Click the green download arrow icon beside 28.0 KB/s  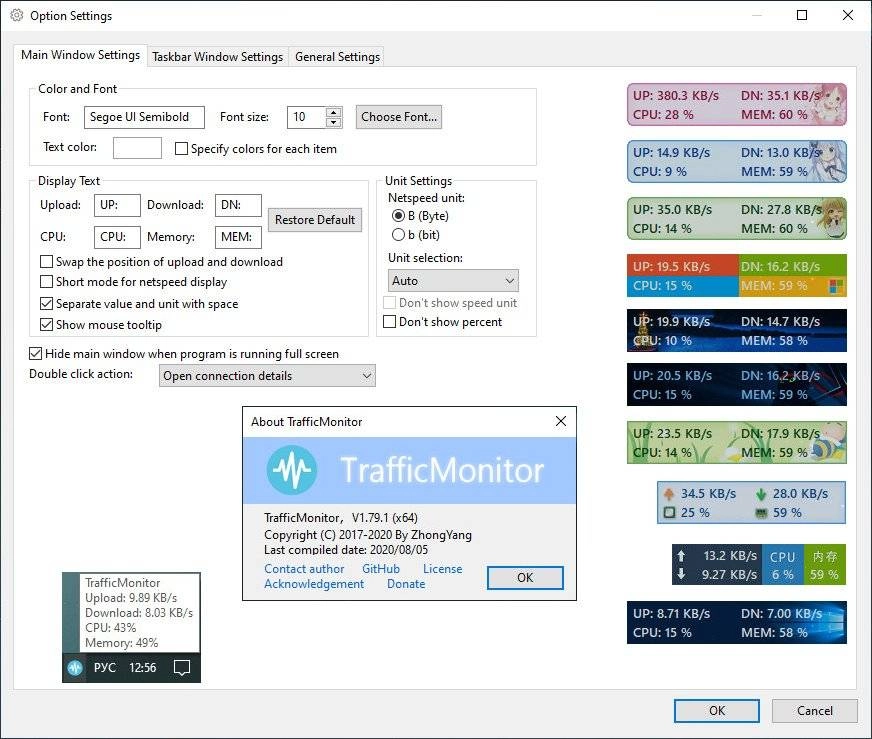pos(761,494)
